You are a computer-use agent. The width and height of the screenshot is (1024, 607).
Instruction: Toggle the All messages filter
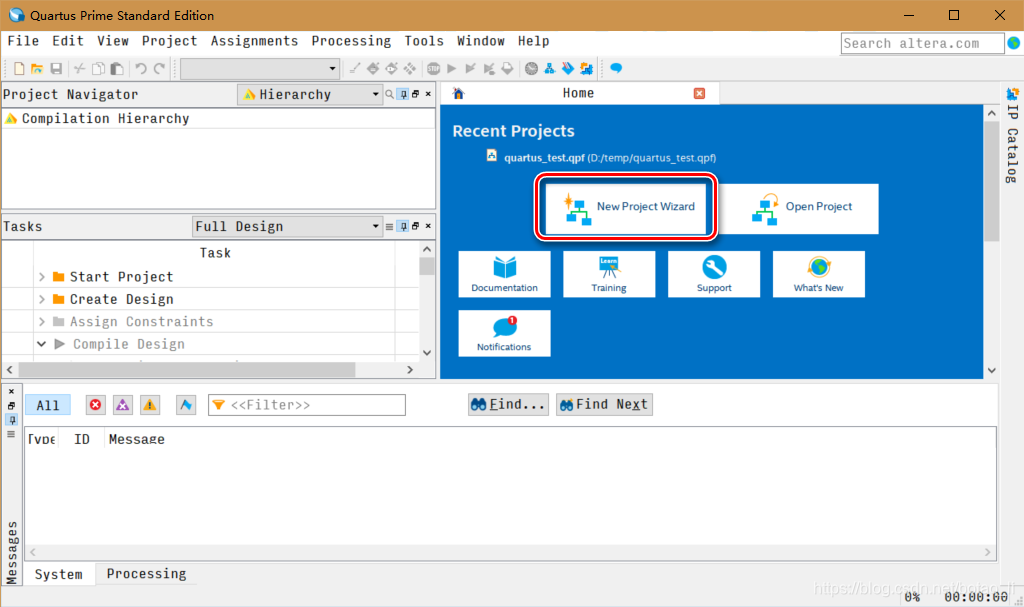point(48,405)
